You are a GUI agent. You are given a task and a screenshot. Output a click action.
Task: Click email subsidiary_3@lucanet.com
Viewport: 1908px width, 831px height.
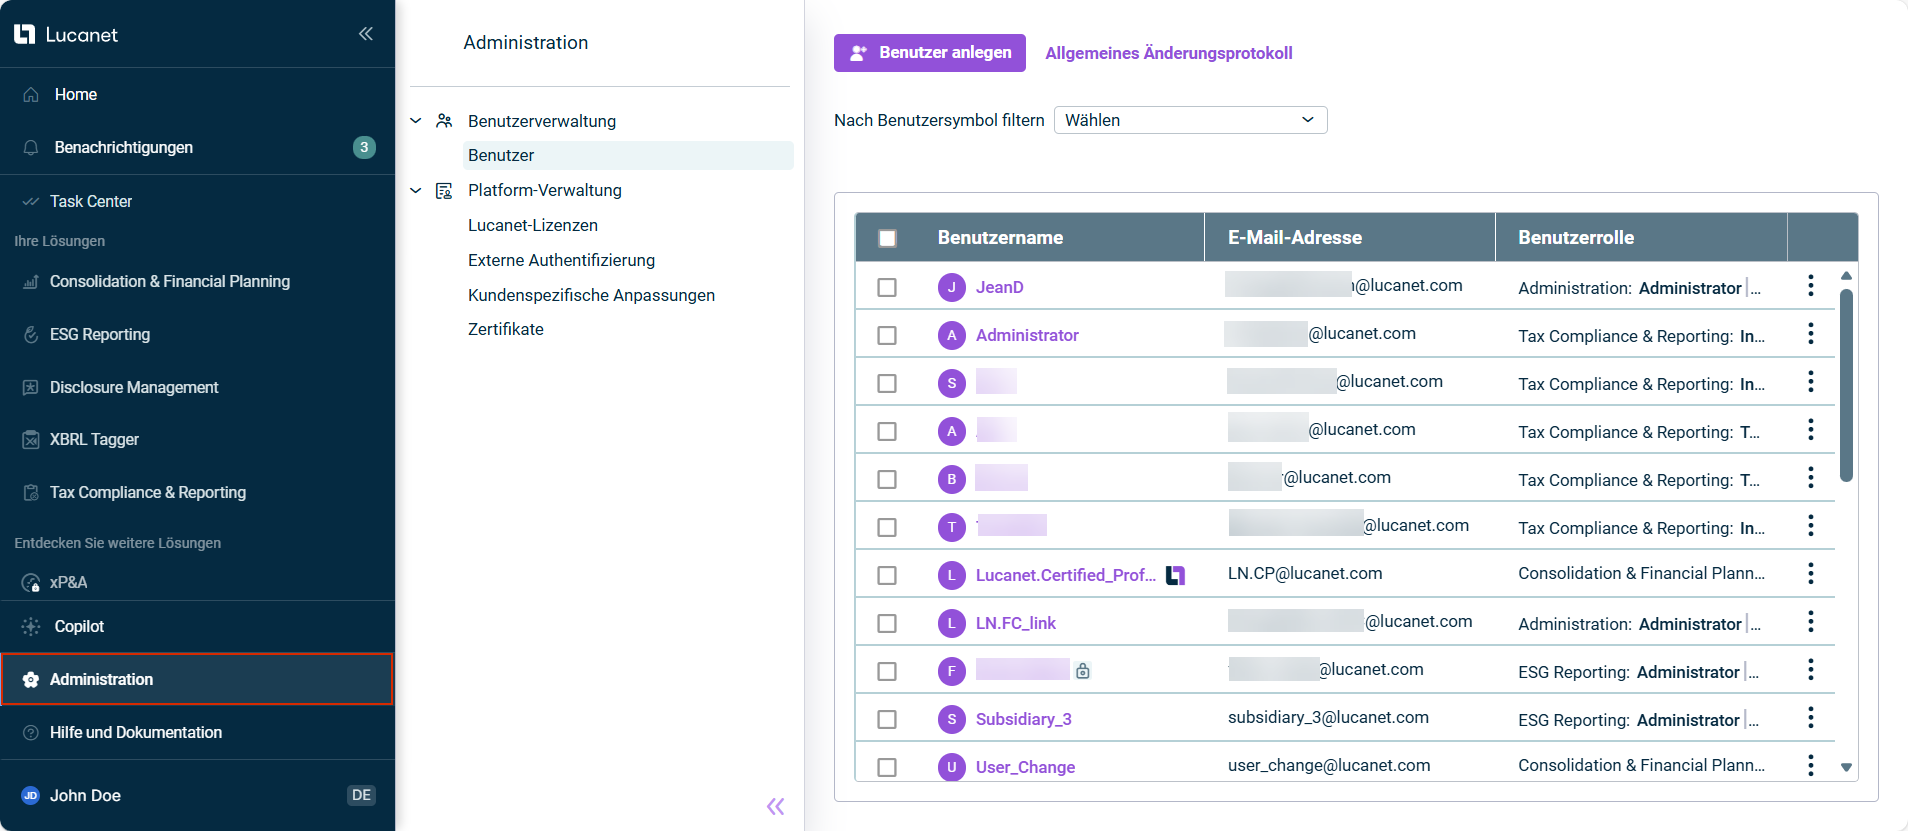click(x=1328, y=717)
